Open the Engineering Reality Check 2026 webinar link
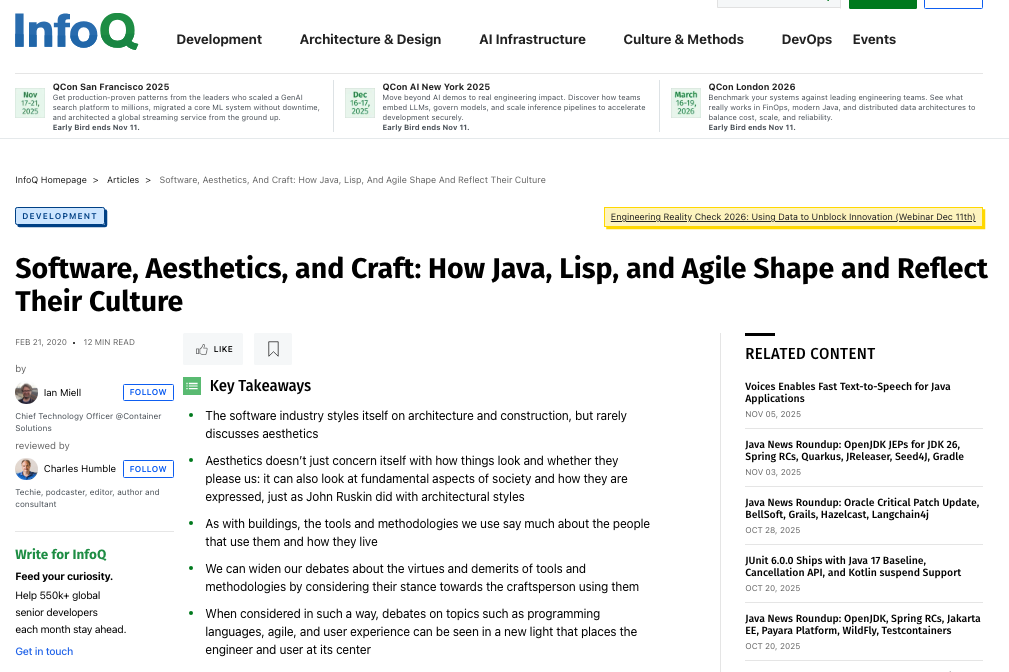 coord(793,217)
